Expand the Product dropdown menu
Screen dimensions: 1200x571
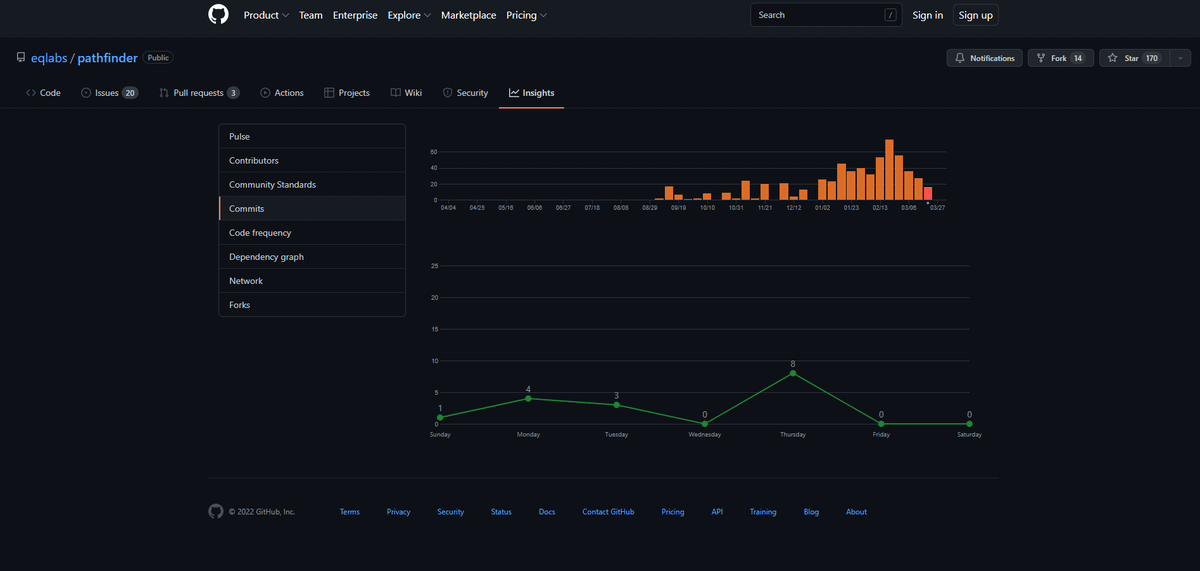click(x=266, y=16)
